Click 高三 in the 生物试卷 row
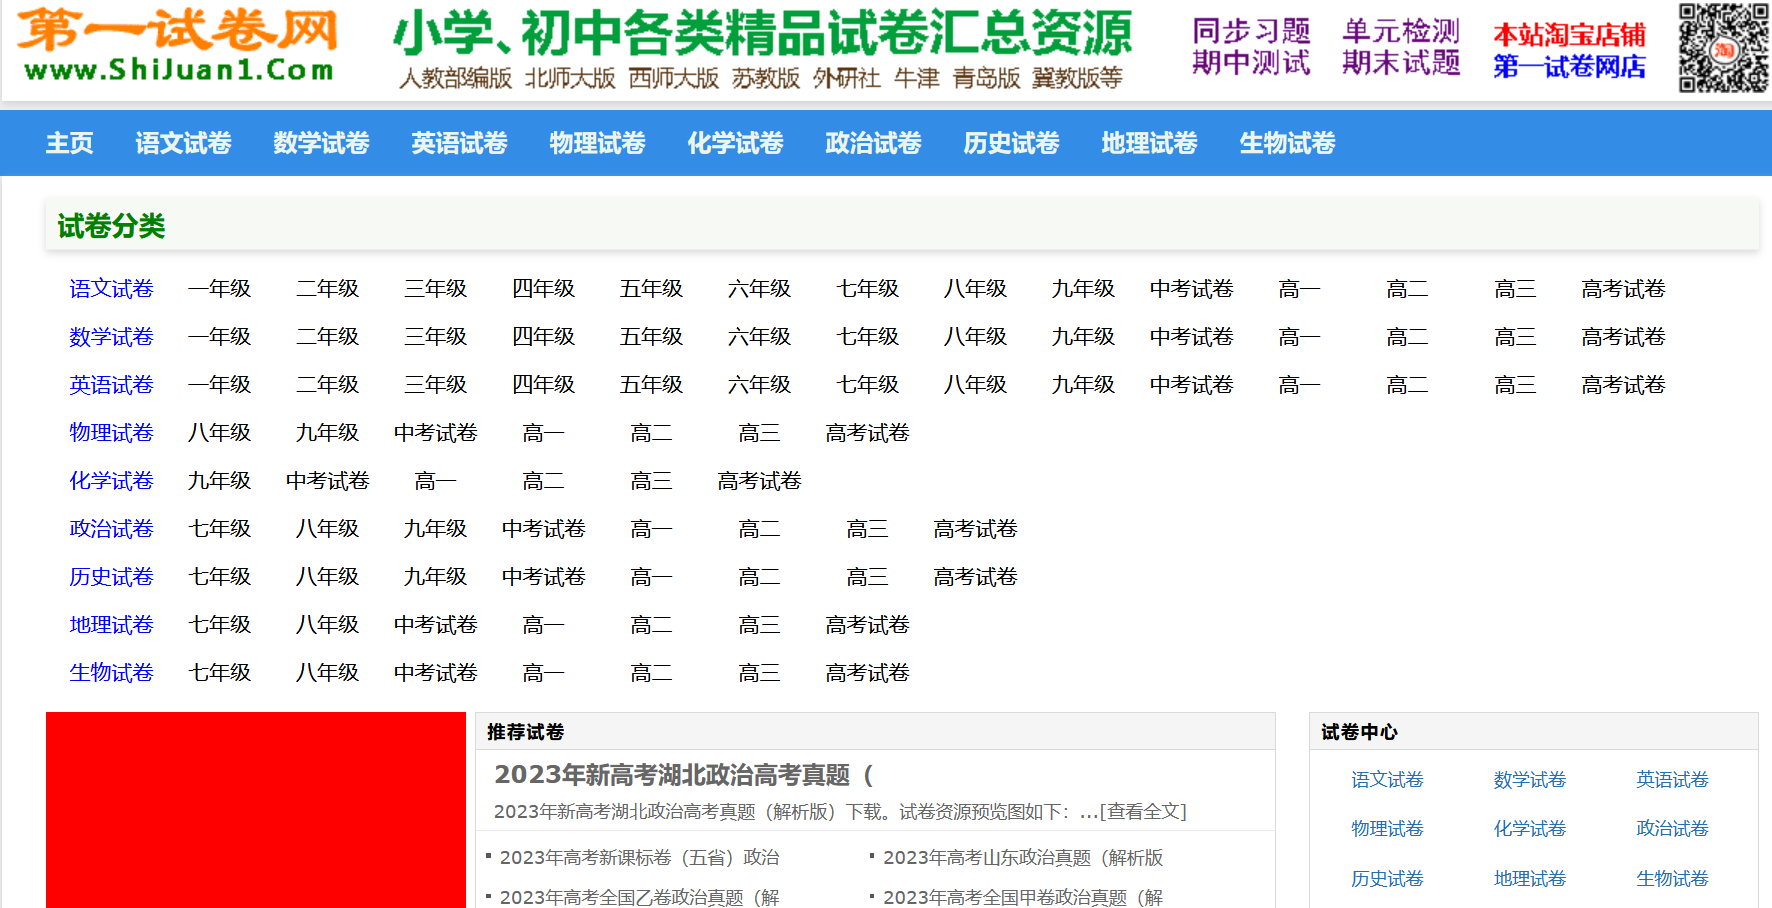This screenshot has height=908, width=1772. pyautogui.click(x=759, y=673)
